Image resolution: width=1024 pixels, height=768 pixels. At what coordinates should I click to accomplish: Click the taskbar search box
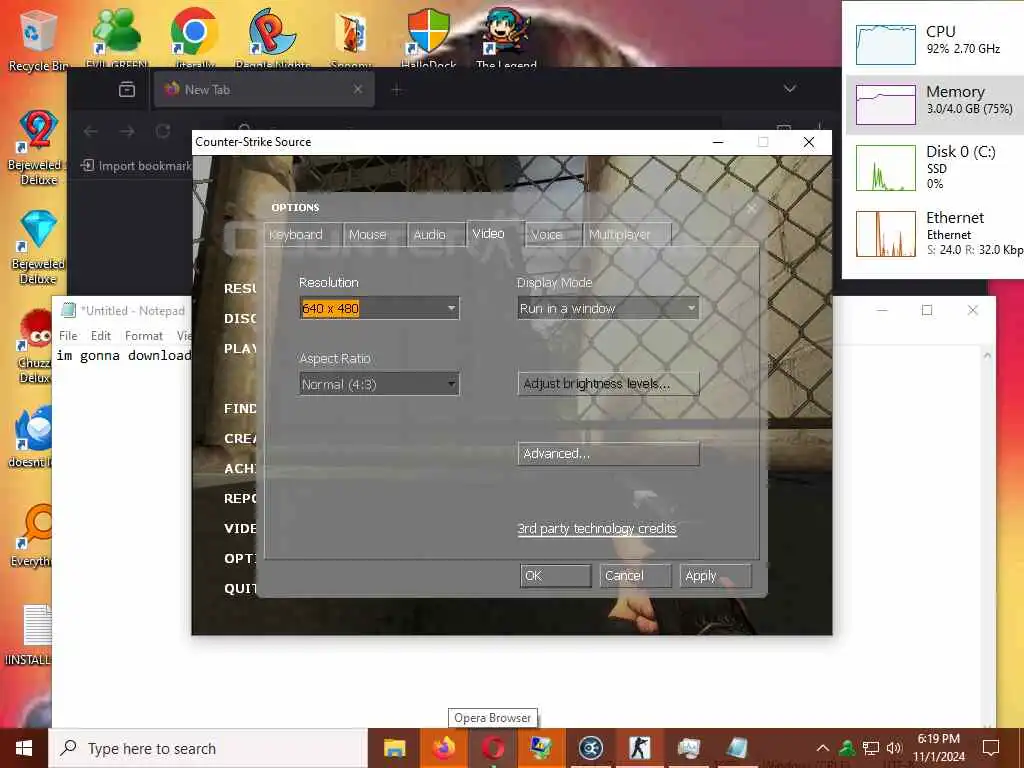[x=209, y=748]
